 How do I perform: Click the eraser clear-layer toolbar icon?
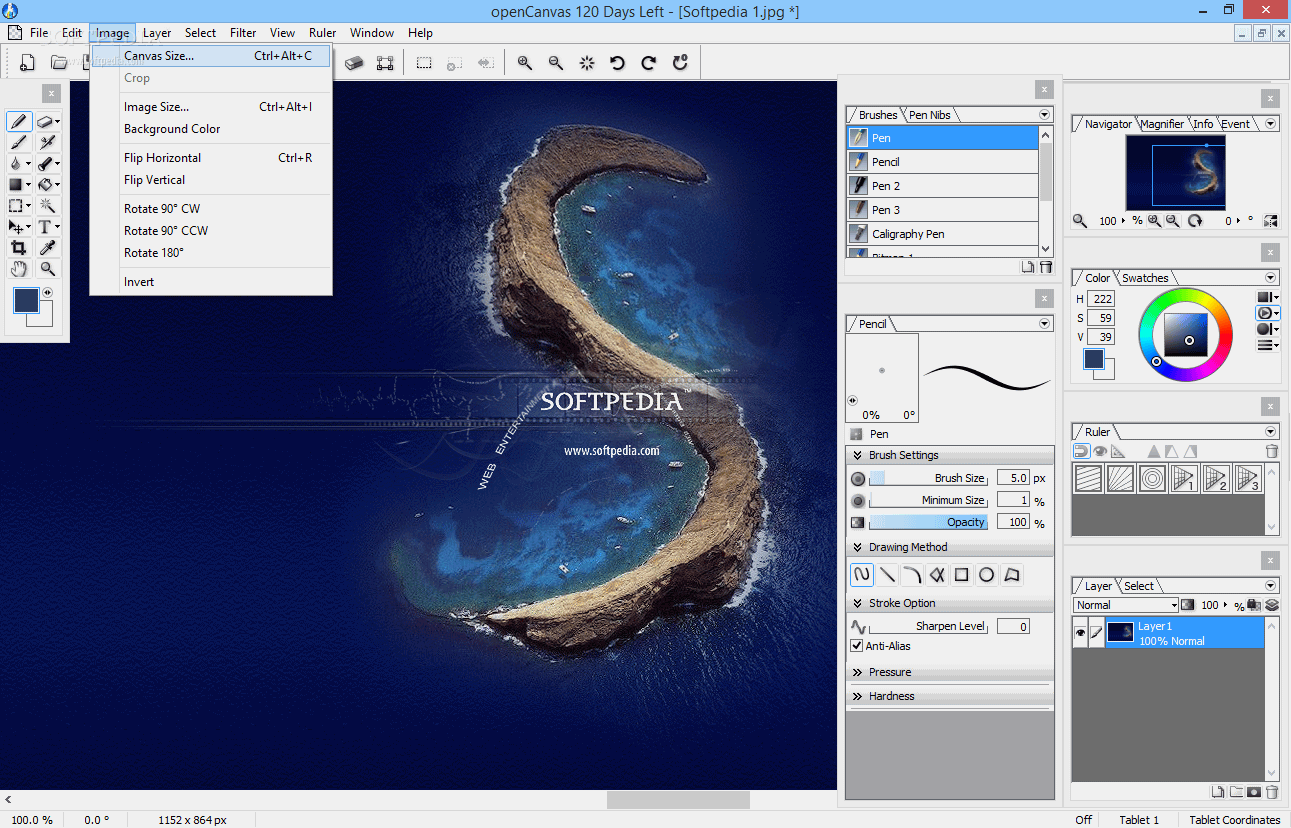[x=354, y=63]
